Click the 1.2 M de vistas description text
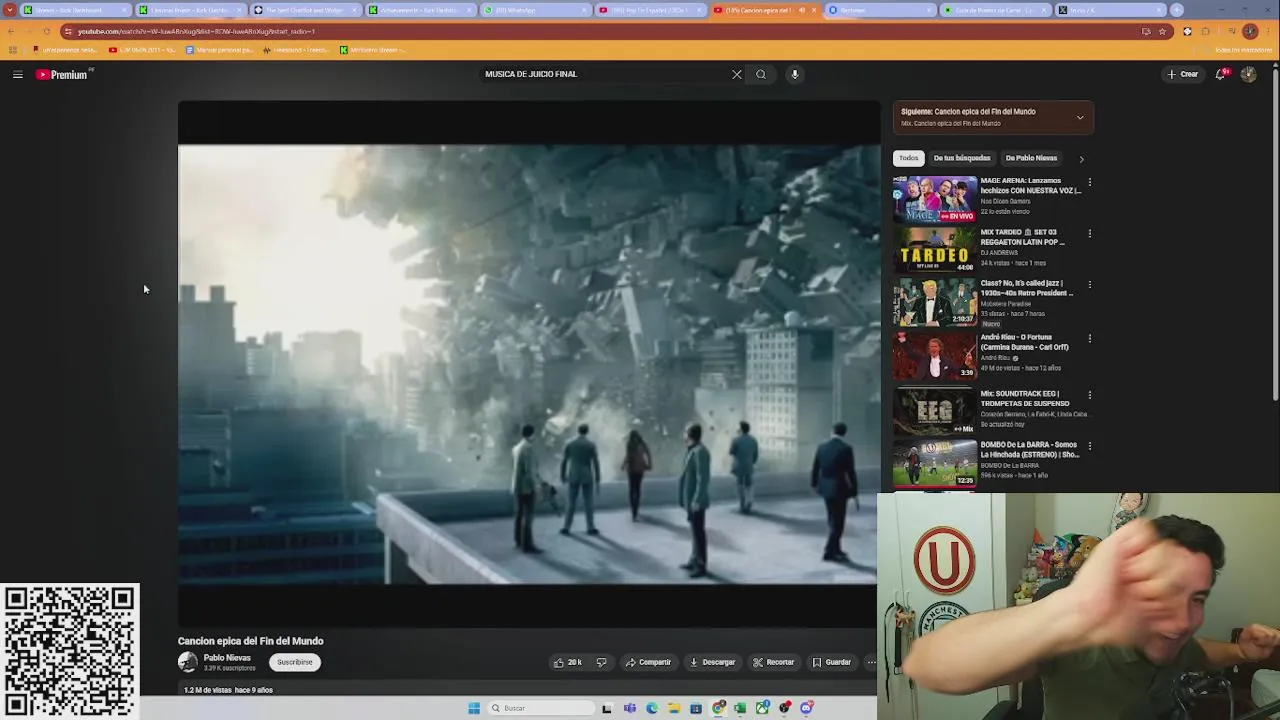 [x=228, y=690]
